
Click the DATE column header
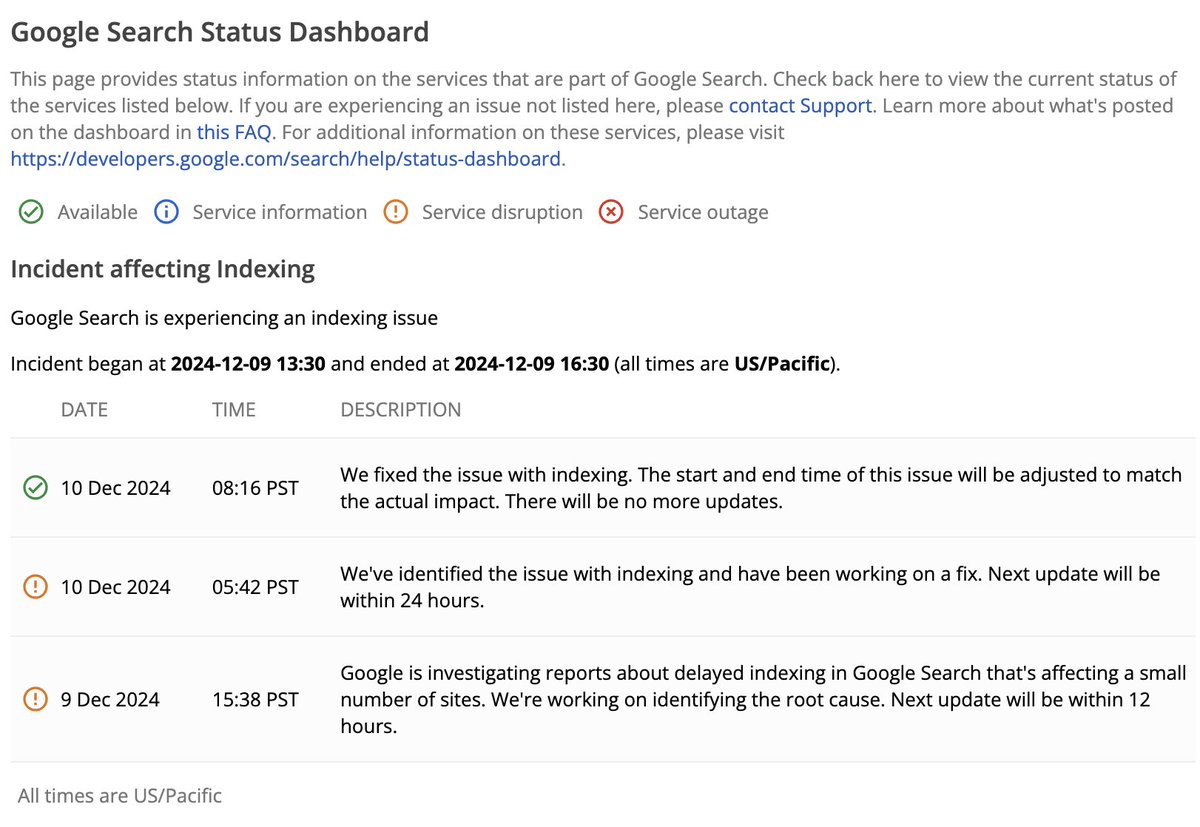click(84, 410)
